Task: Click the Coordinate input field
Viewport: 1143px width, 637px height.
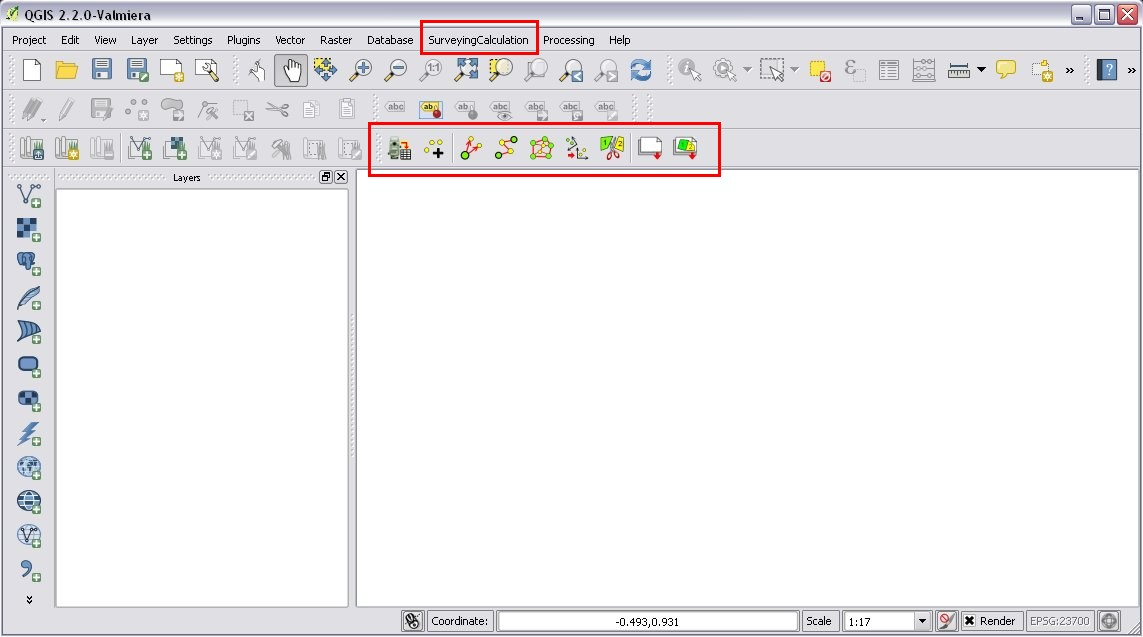Action: pyautogui.click(x=647, y=621)
